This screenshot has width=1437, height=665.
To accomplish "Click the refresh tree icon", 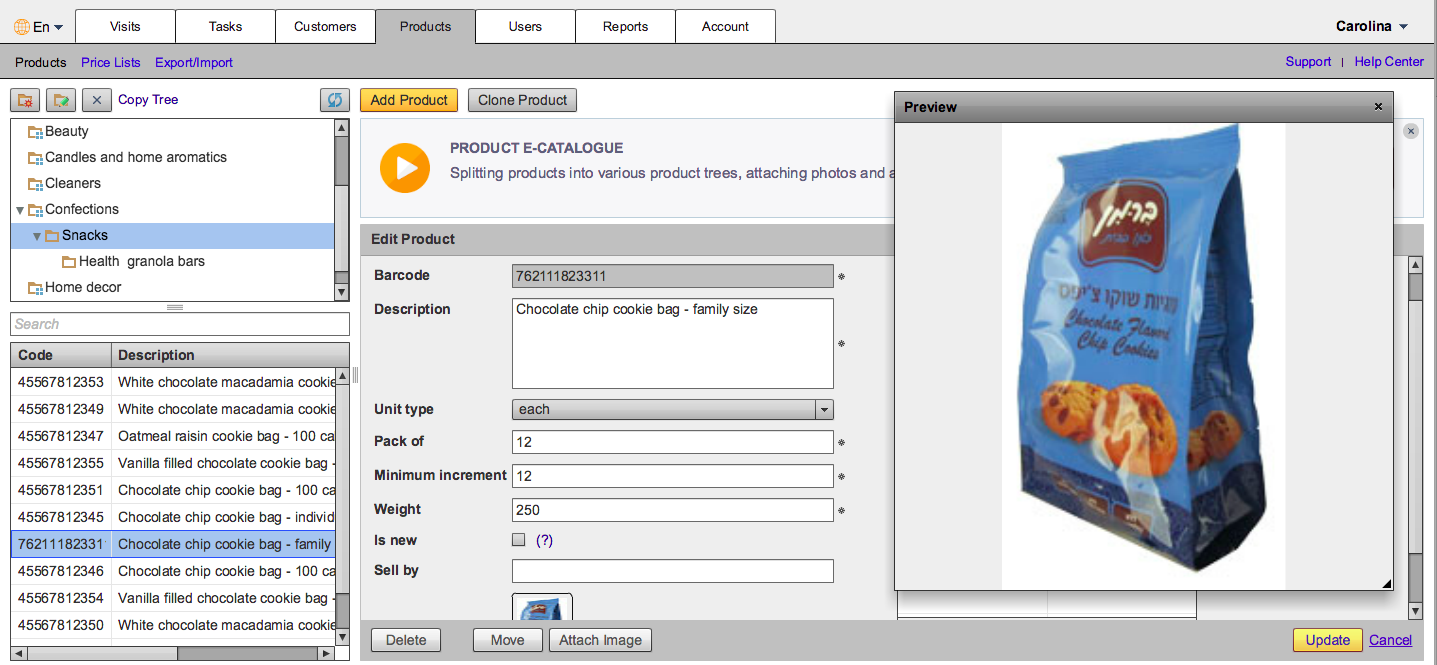I will pyautogui.click(x=335, y=100).
